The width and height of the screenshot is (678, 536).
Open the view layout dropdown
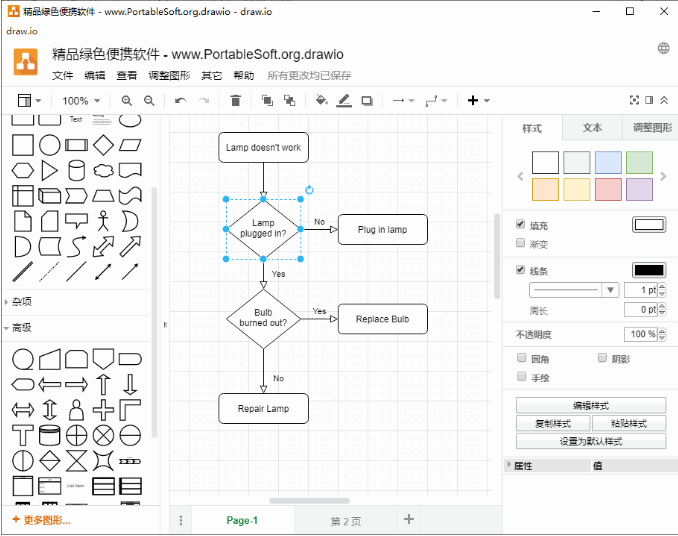[29, 101]
